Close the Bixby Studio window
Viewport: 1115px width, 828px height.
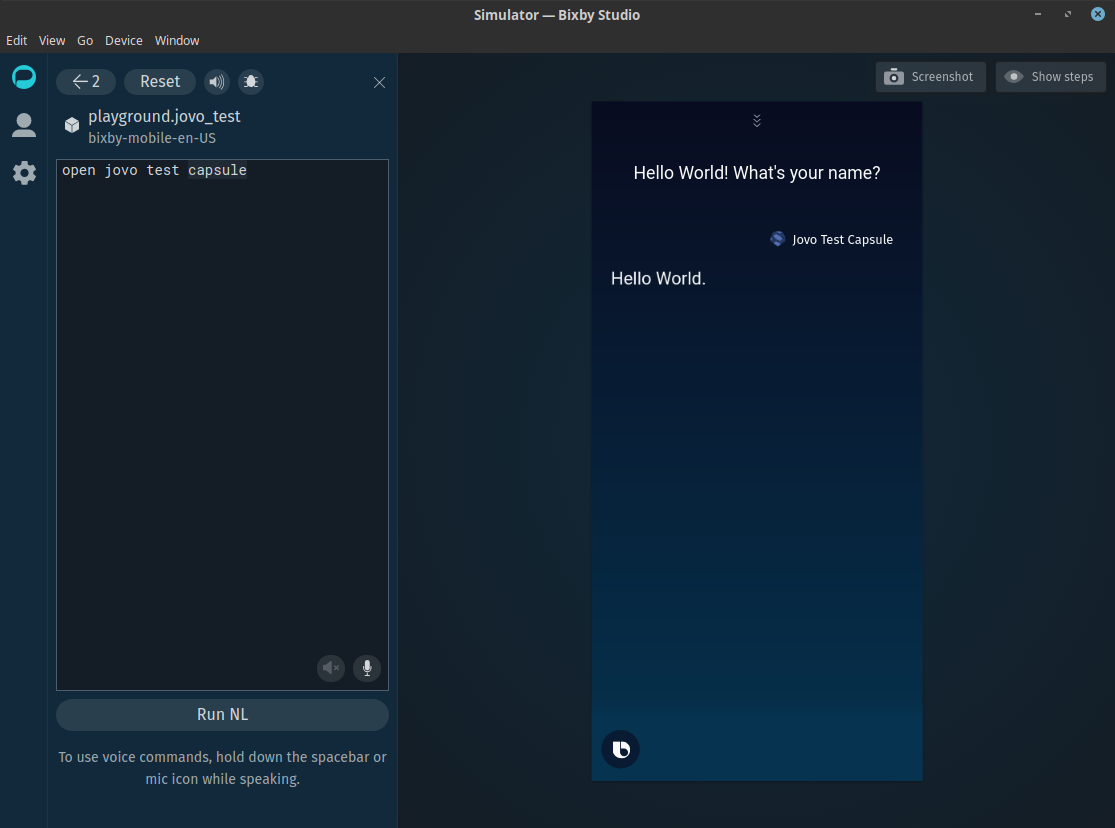(1098, 14)
